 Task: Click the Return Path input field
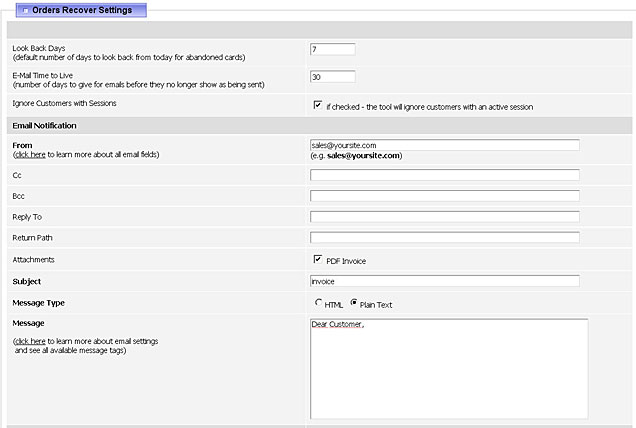click(445, 237)
